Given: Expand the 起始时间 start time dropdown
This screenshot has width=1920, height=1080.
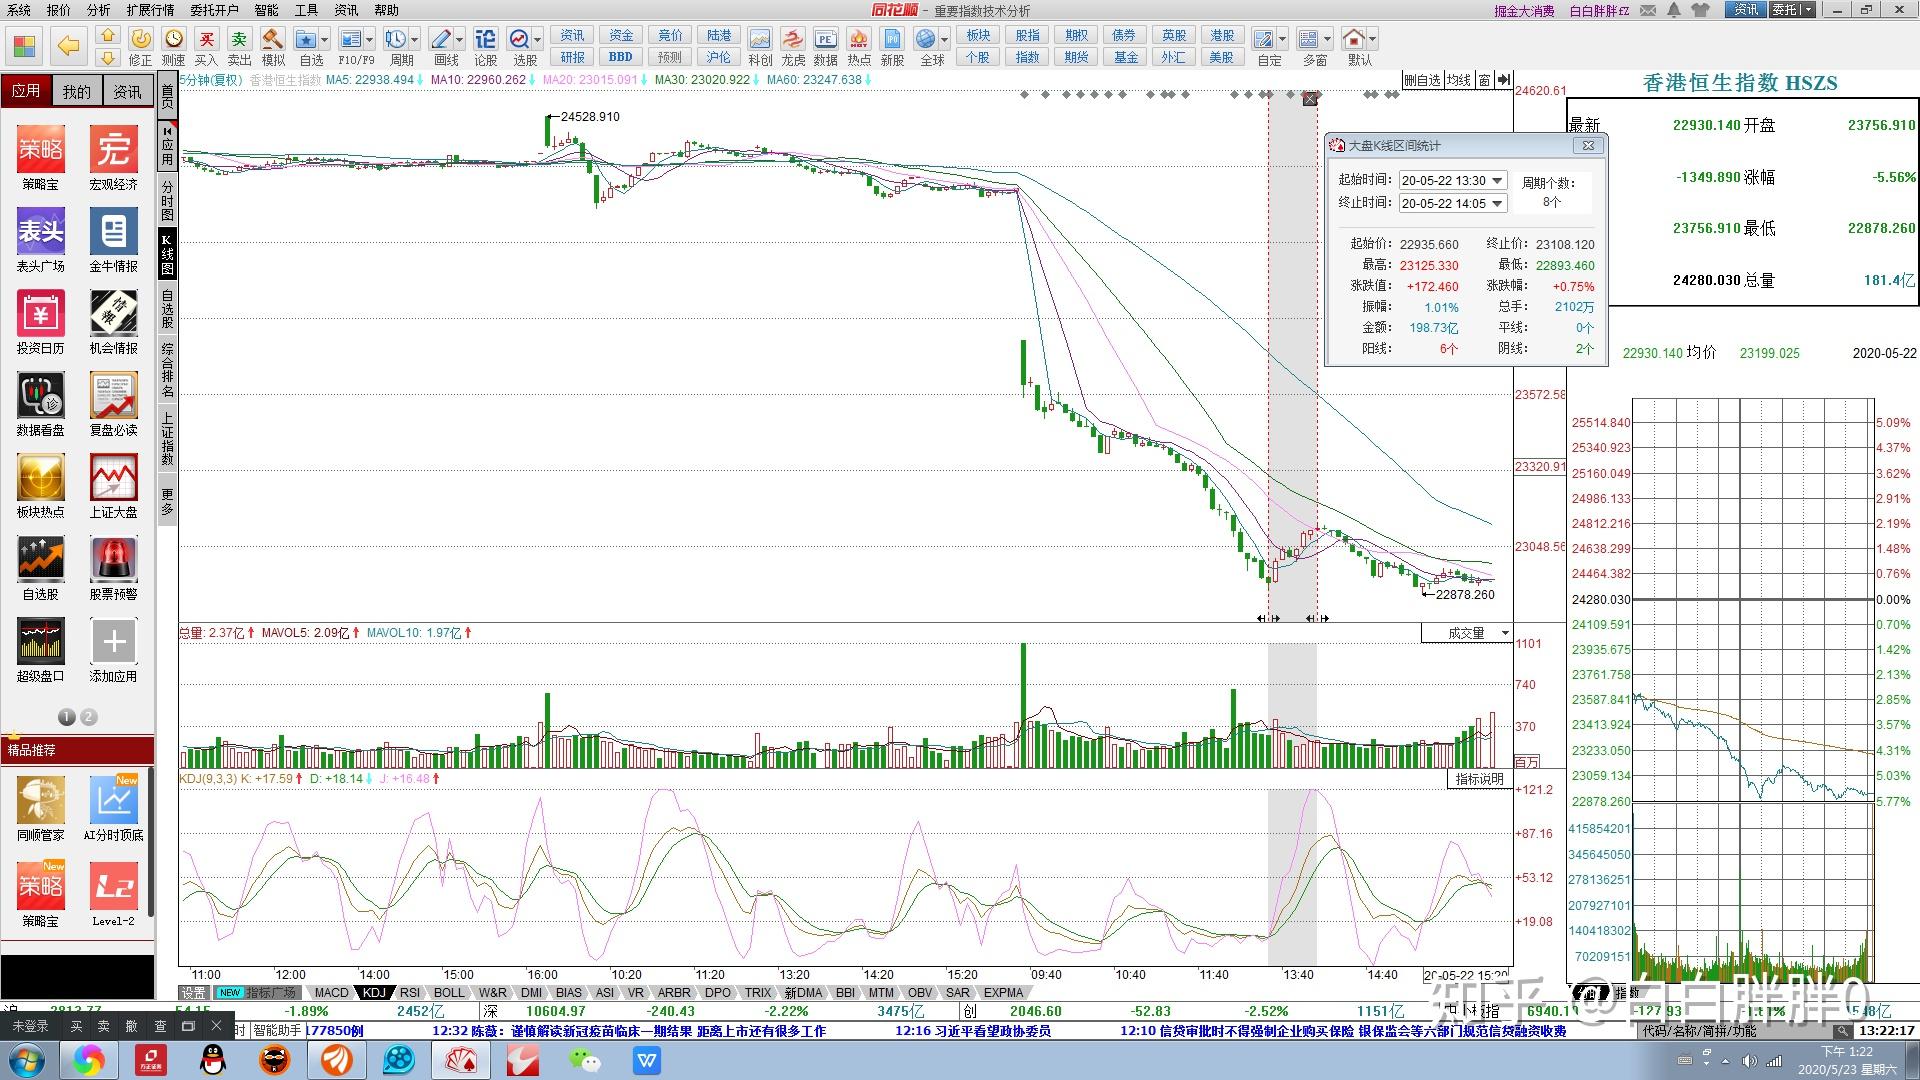Looking at the screenshot, I should coord(1497,181).
